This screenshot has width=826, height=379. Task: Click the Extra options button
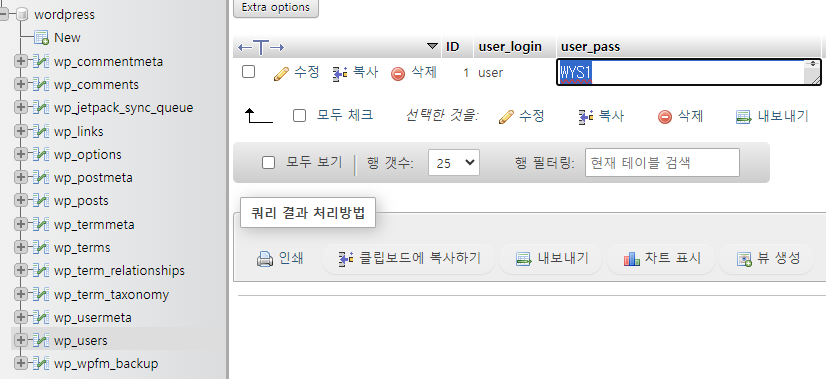(276, 7)
